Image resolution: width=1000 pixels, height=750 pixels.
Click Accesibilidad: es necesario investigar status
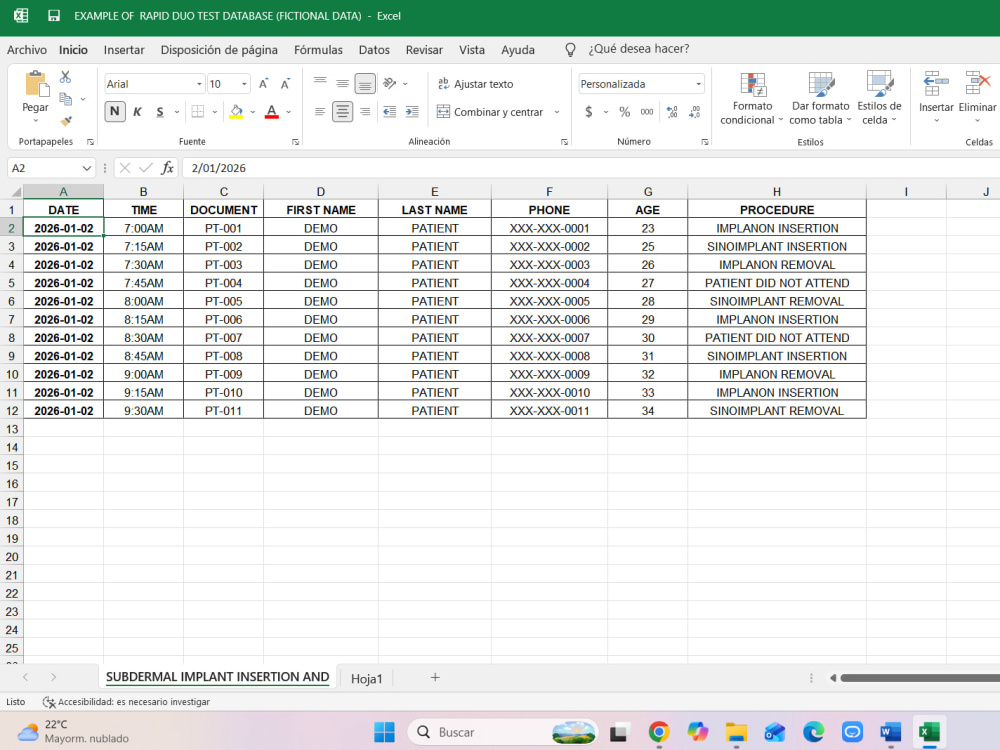click(126, 702)
